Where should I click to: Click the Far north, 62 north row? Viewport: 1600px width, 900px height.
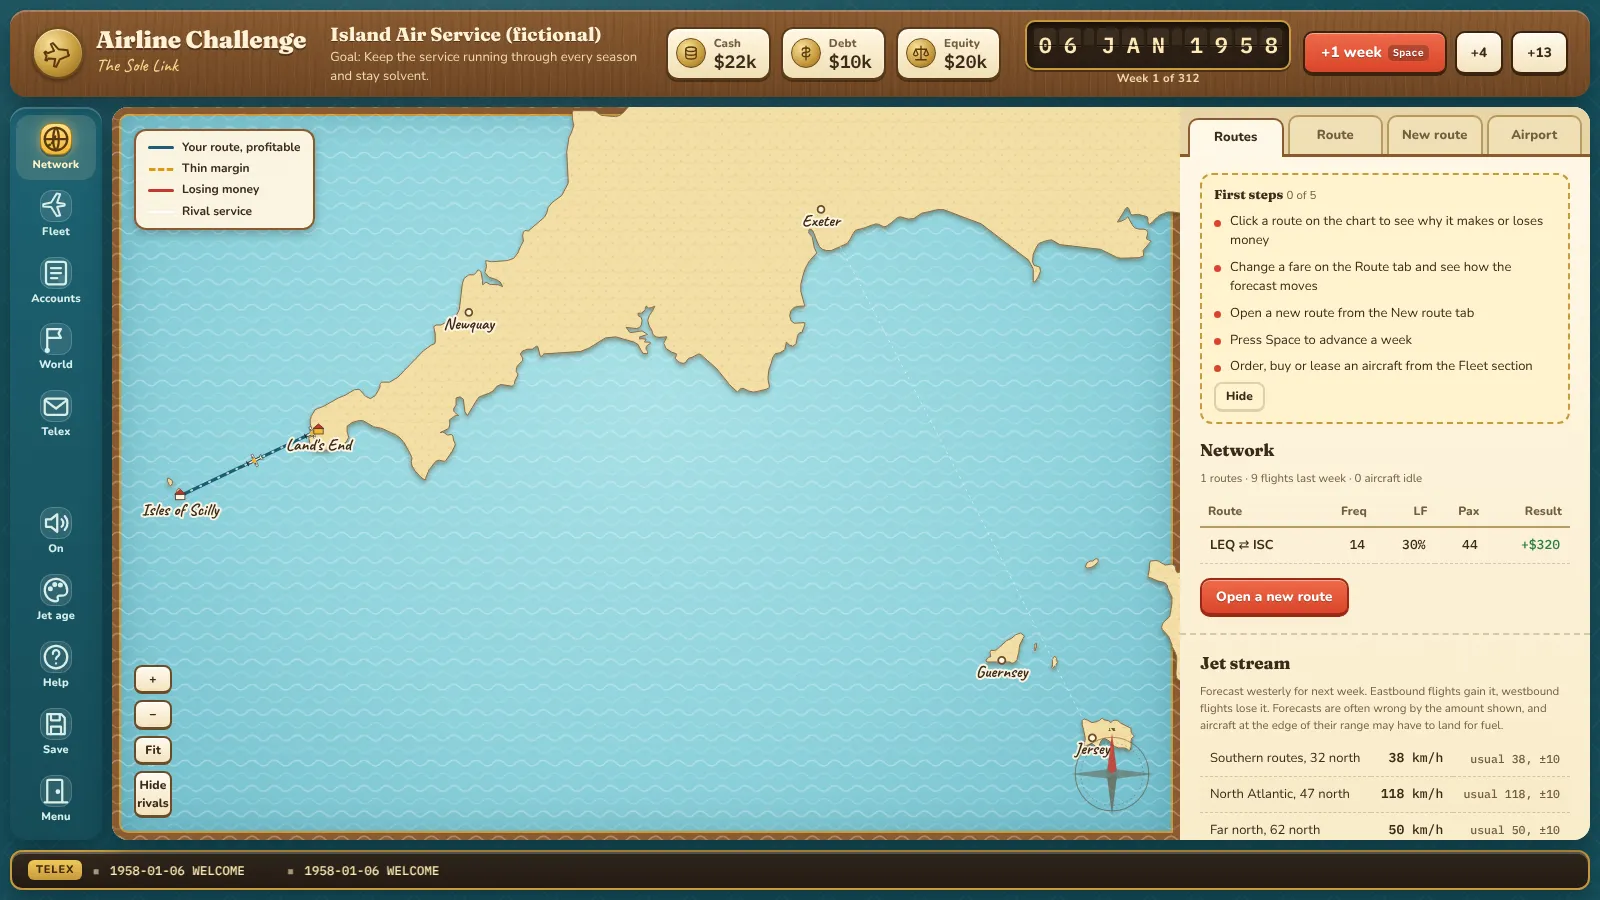[x=1384, y=830]
